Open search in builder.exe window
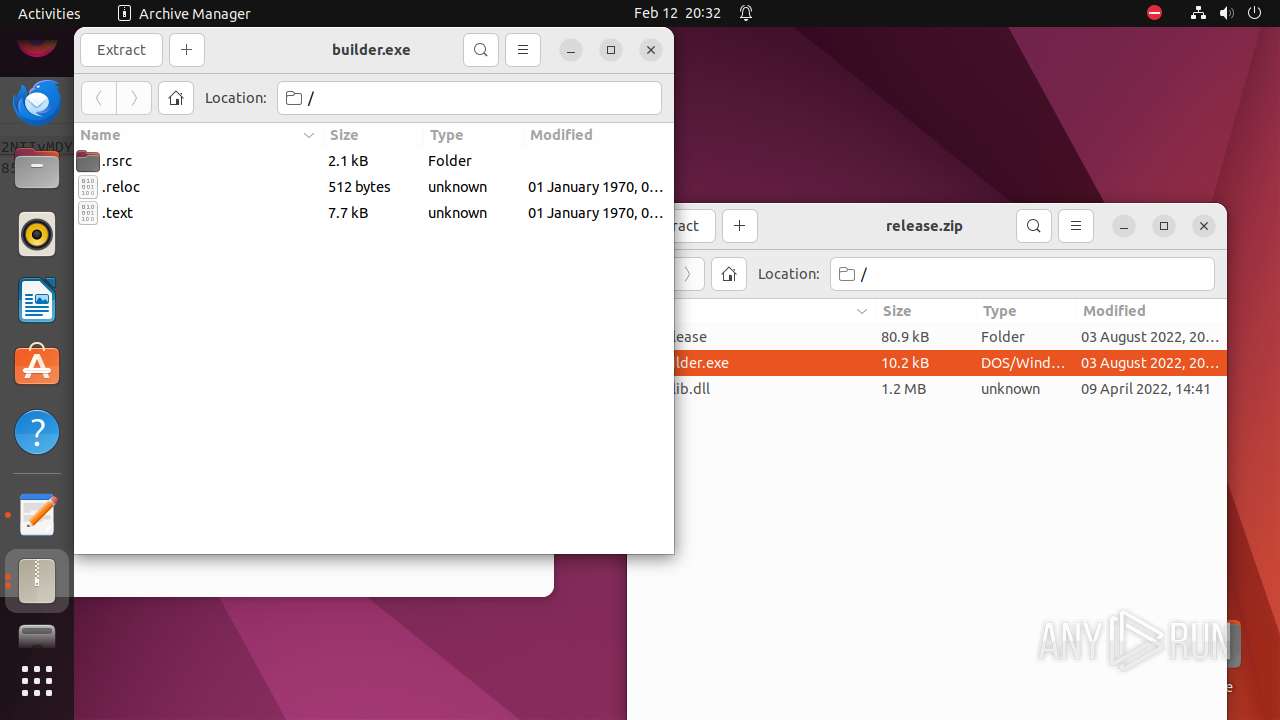 481,50
